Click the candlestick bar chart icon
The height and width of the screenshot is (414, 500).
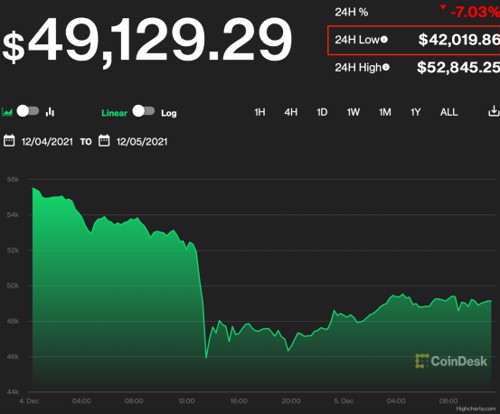tap(50, 112)
